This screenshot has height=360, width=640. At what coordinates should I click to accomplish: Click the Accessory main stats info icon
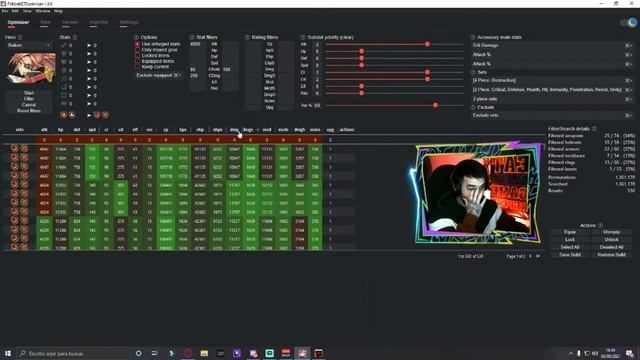(473, 37)
